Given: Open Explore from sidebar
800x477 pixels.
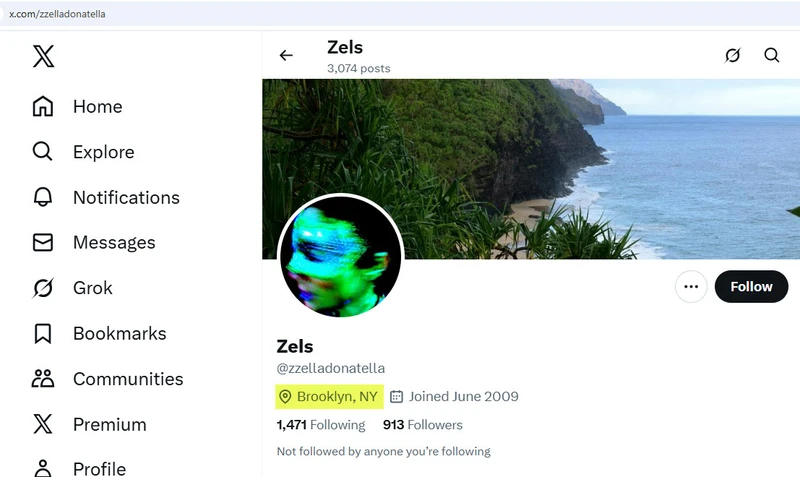Looking at the screenshot, I should [103, 152].
